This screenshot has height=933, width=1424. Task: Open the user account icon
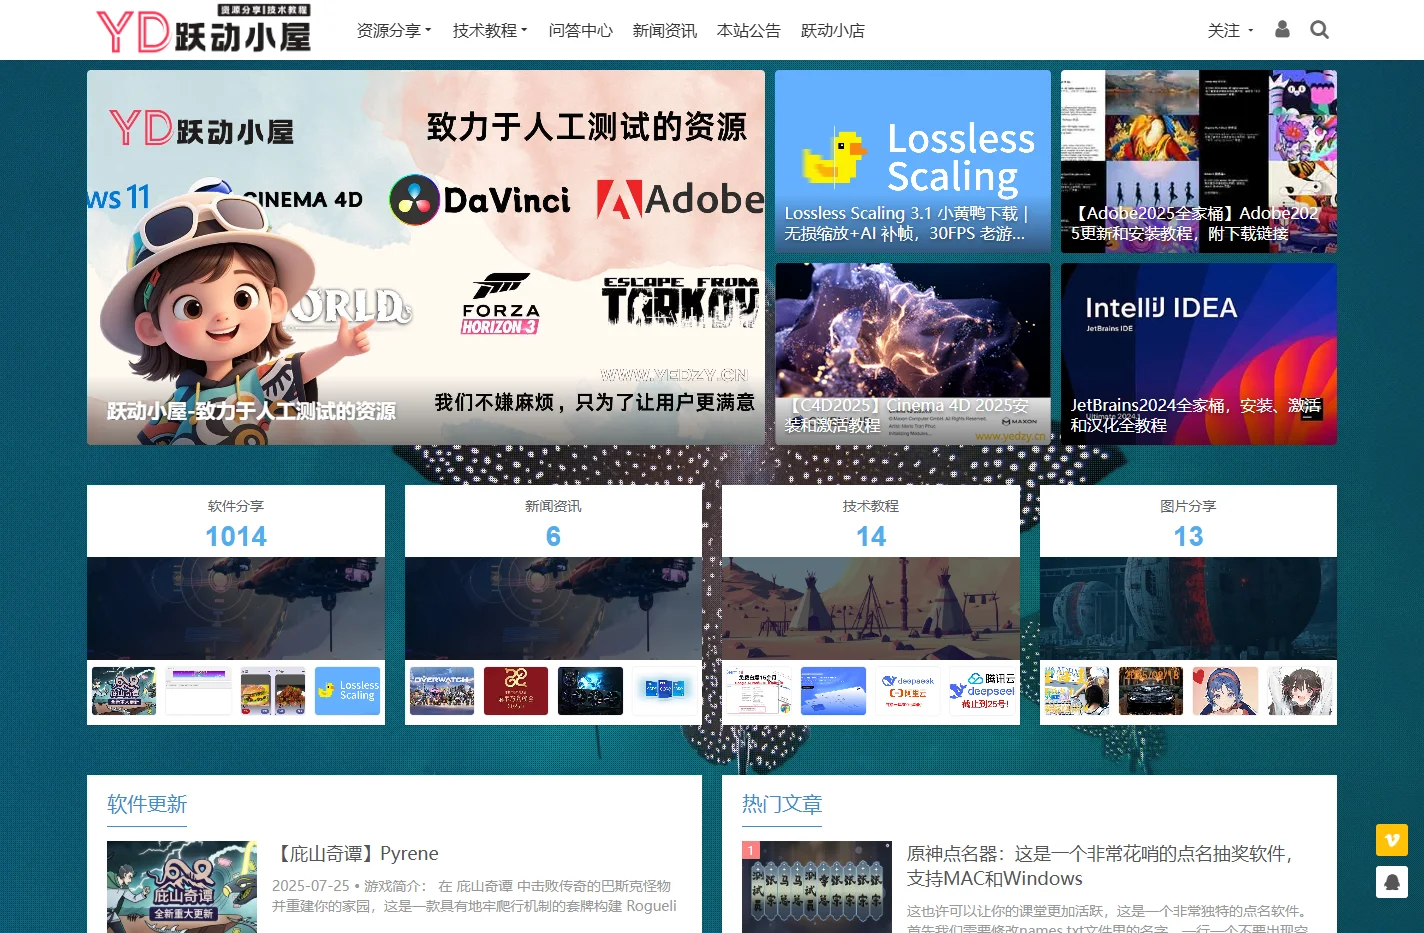pyautogui.click(x=1282, y=30)
